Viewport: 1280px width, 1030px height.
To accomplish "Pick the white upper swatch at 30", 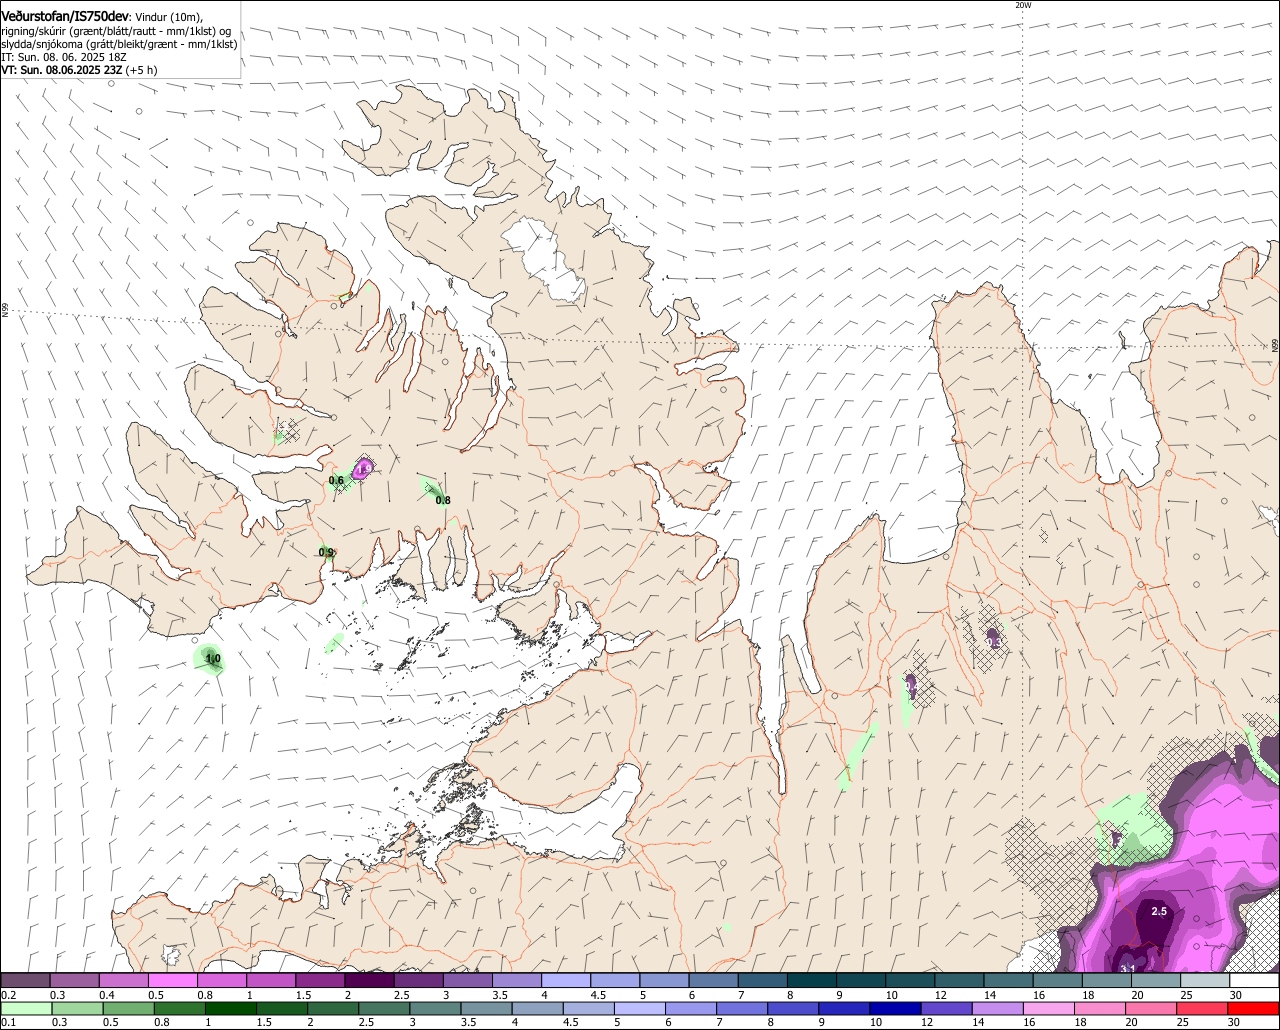I will (1254, 981).
